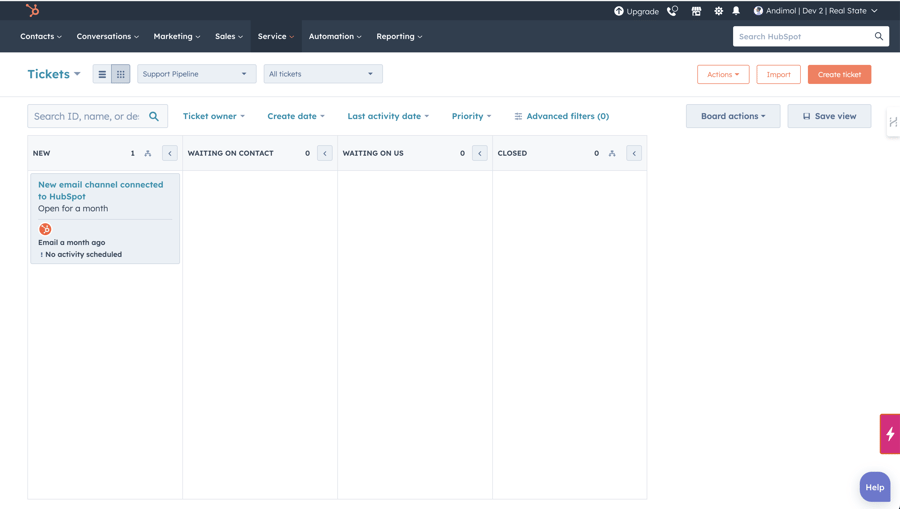Screen dimensions: 900x509
Task: Switch to board view
Action: 121,74
